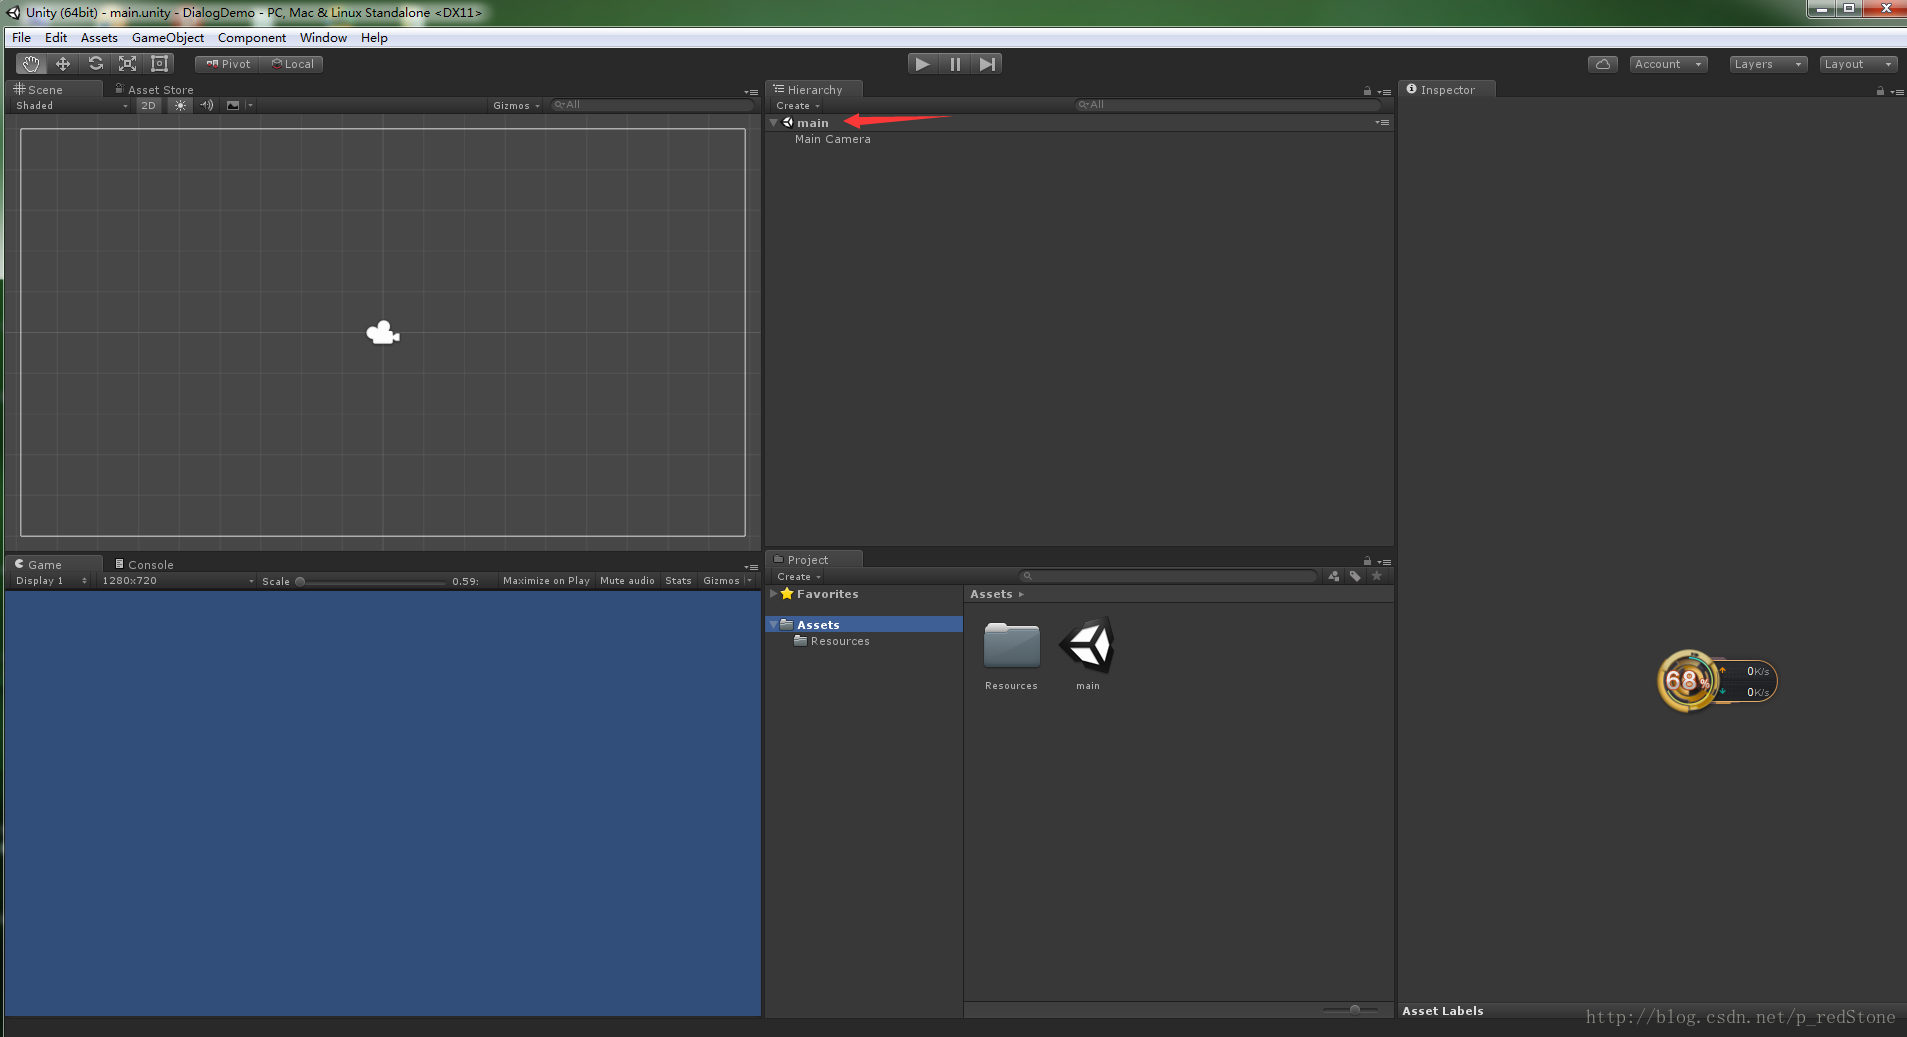Click the Pause button
1907x1037 pixels.
pos(955,64)
